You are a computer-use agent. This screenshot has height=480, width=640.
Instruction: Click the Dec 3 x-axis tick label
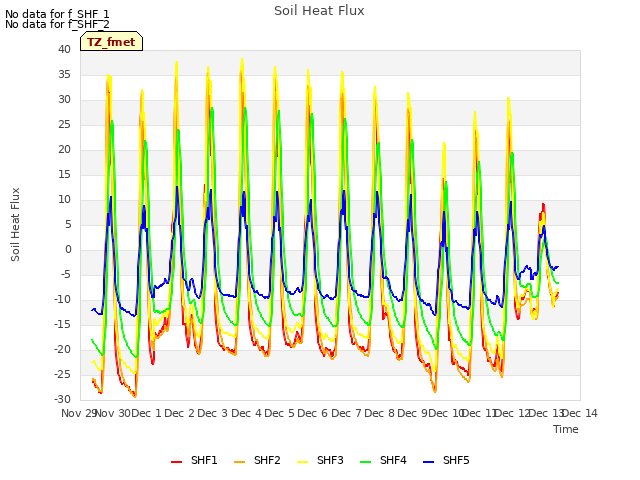click(x=213, y=413)
